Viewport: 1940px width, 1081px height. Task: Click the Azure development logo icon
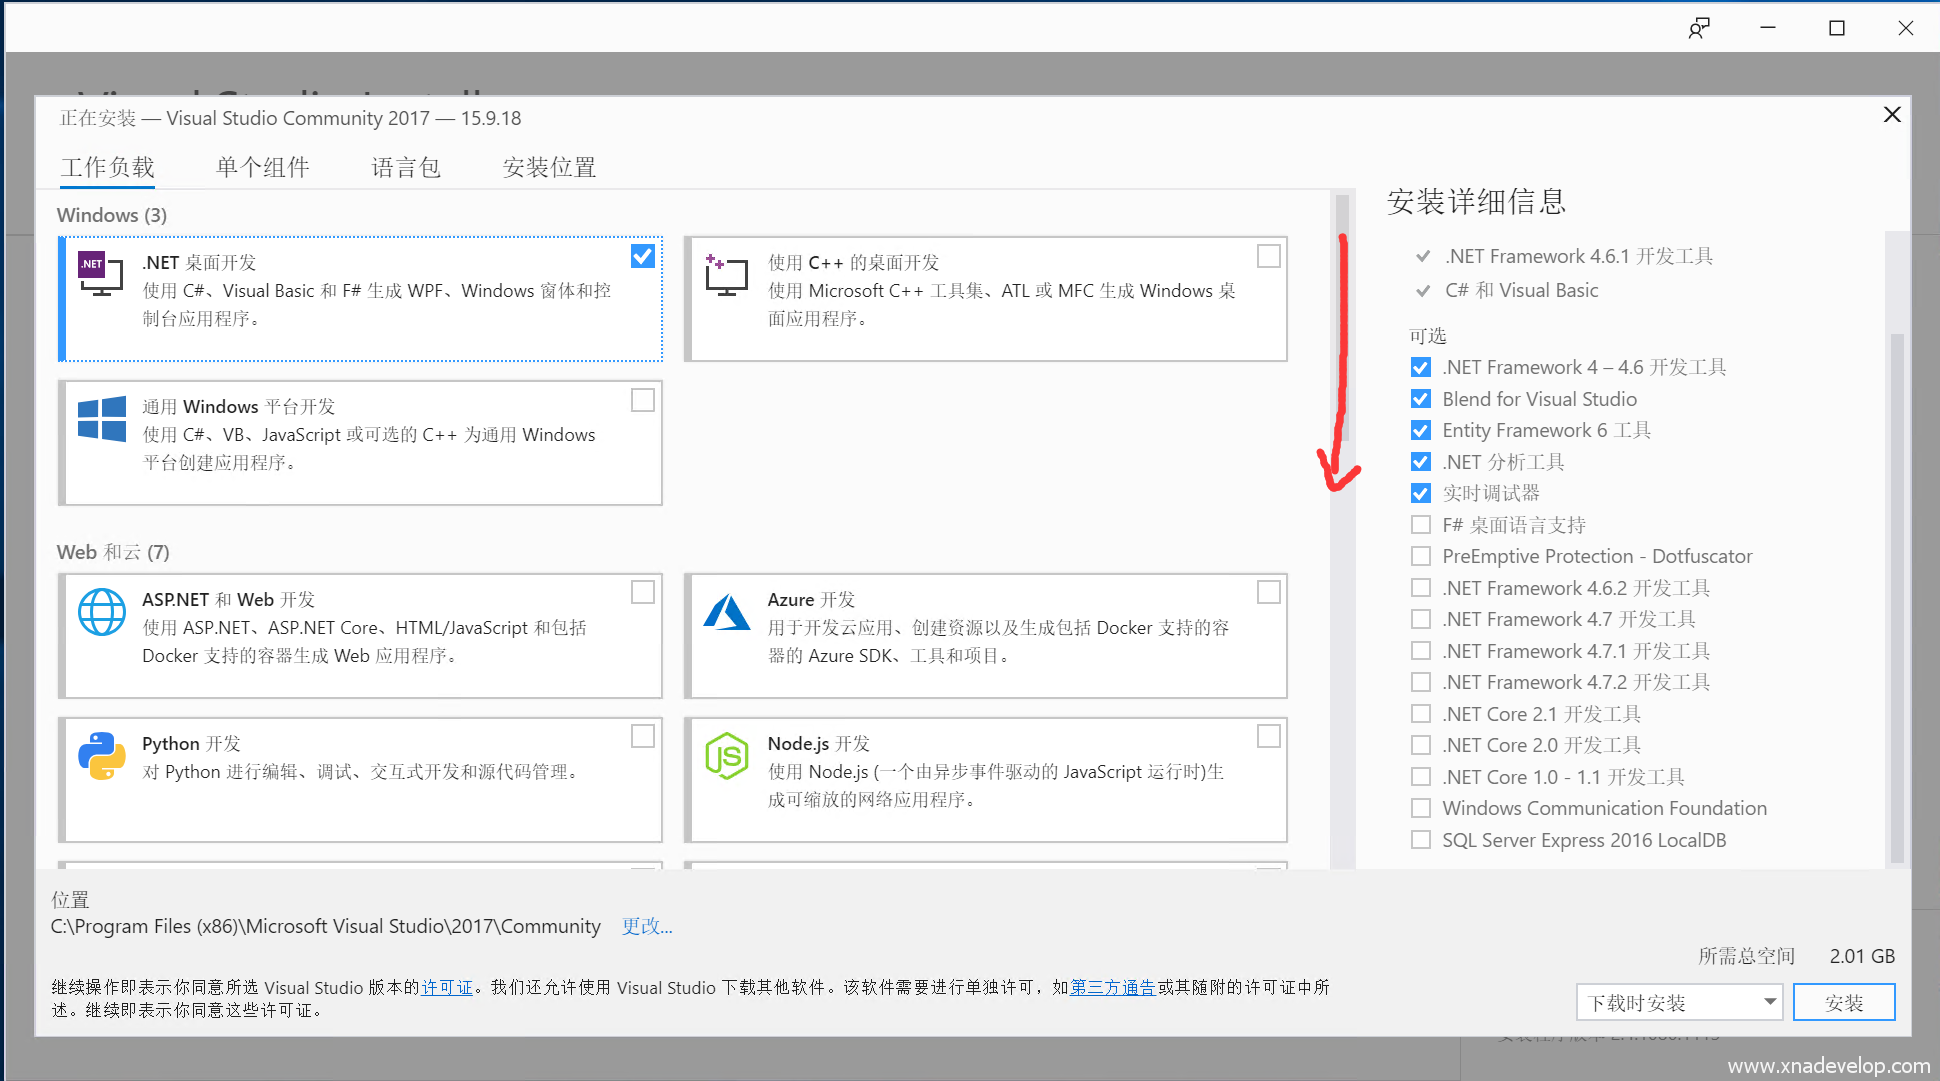[726, 612]
